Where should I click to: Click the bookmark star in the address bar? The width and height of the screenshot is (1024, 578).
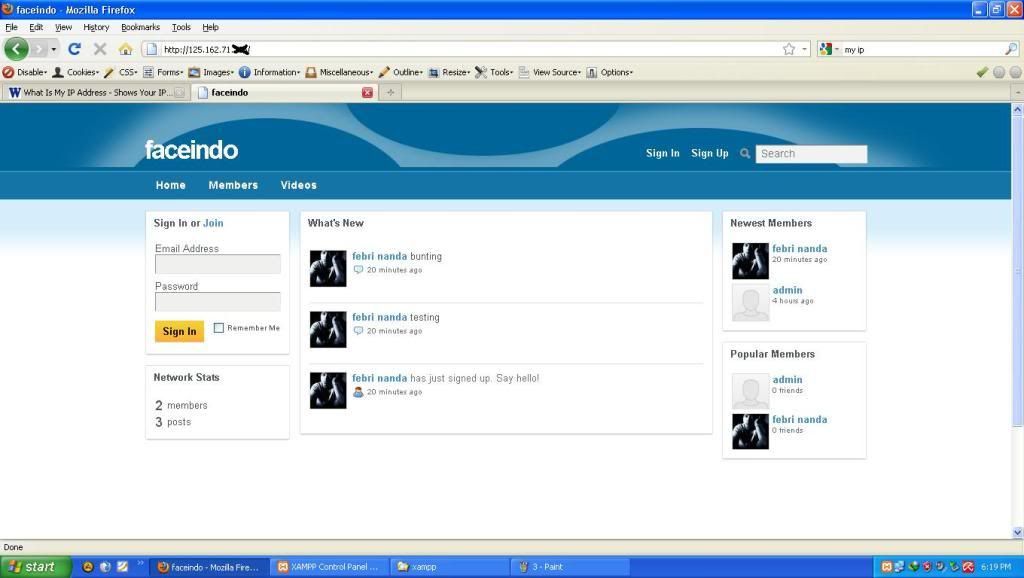789,47
